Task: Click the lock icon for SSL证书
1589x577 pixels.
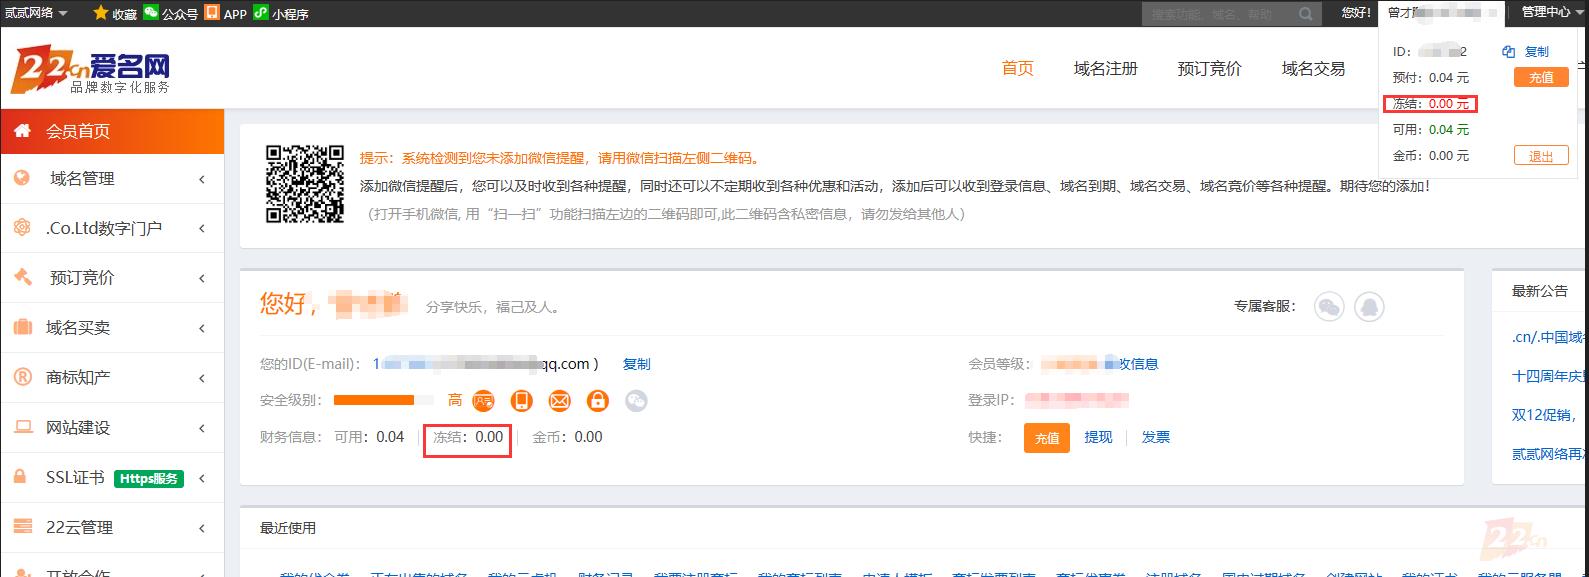Action: pyautogui.click(x=20, y=477)
